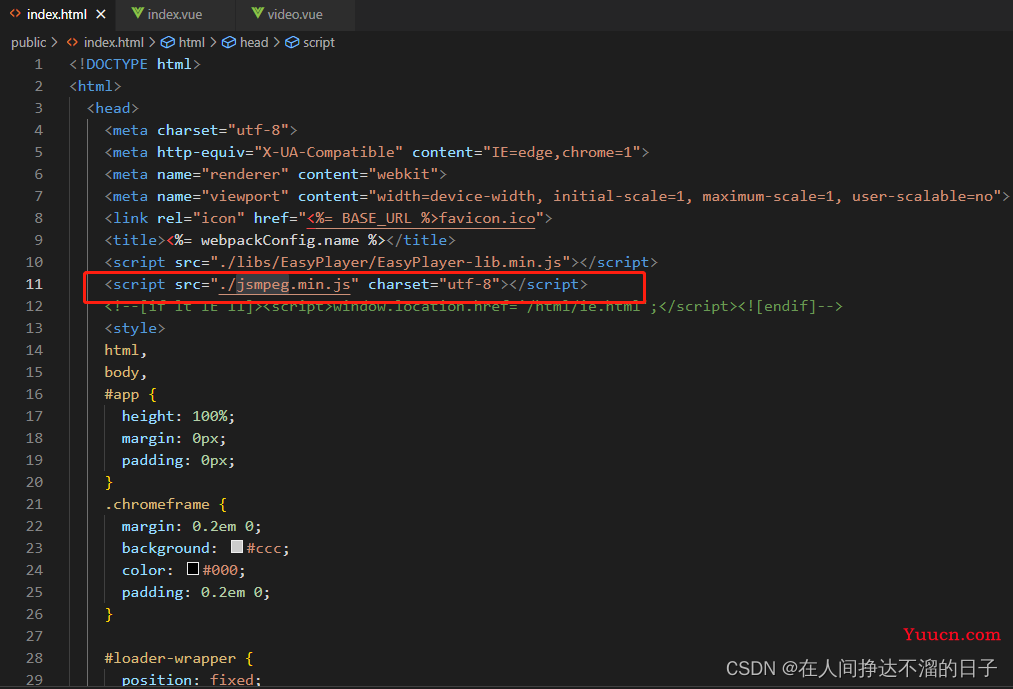
Task: Click the "body," selector on line 15
Action: click(x=126, y=372)
